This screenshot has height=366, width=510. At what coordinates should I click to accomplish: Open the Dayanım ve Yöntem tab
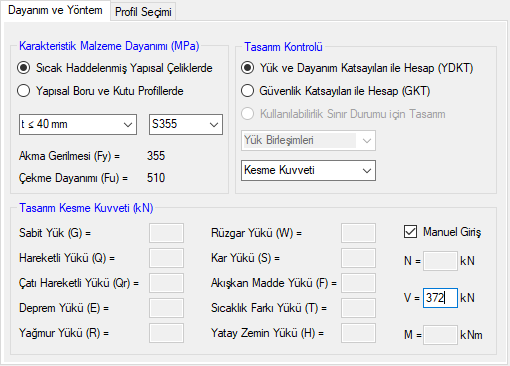(55, 10)
